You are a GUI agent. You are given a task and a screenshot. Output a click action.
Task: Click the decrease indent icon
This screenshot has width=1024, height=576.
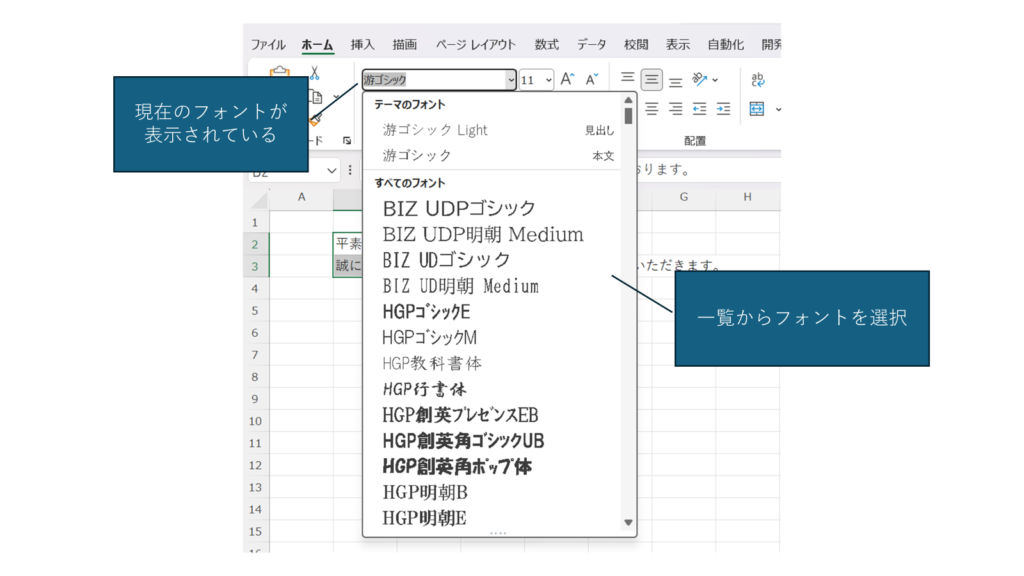(700, 108)
